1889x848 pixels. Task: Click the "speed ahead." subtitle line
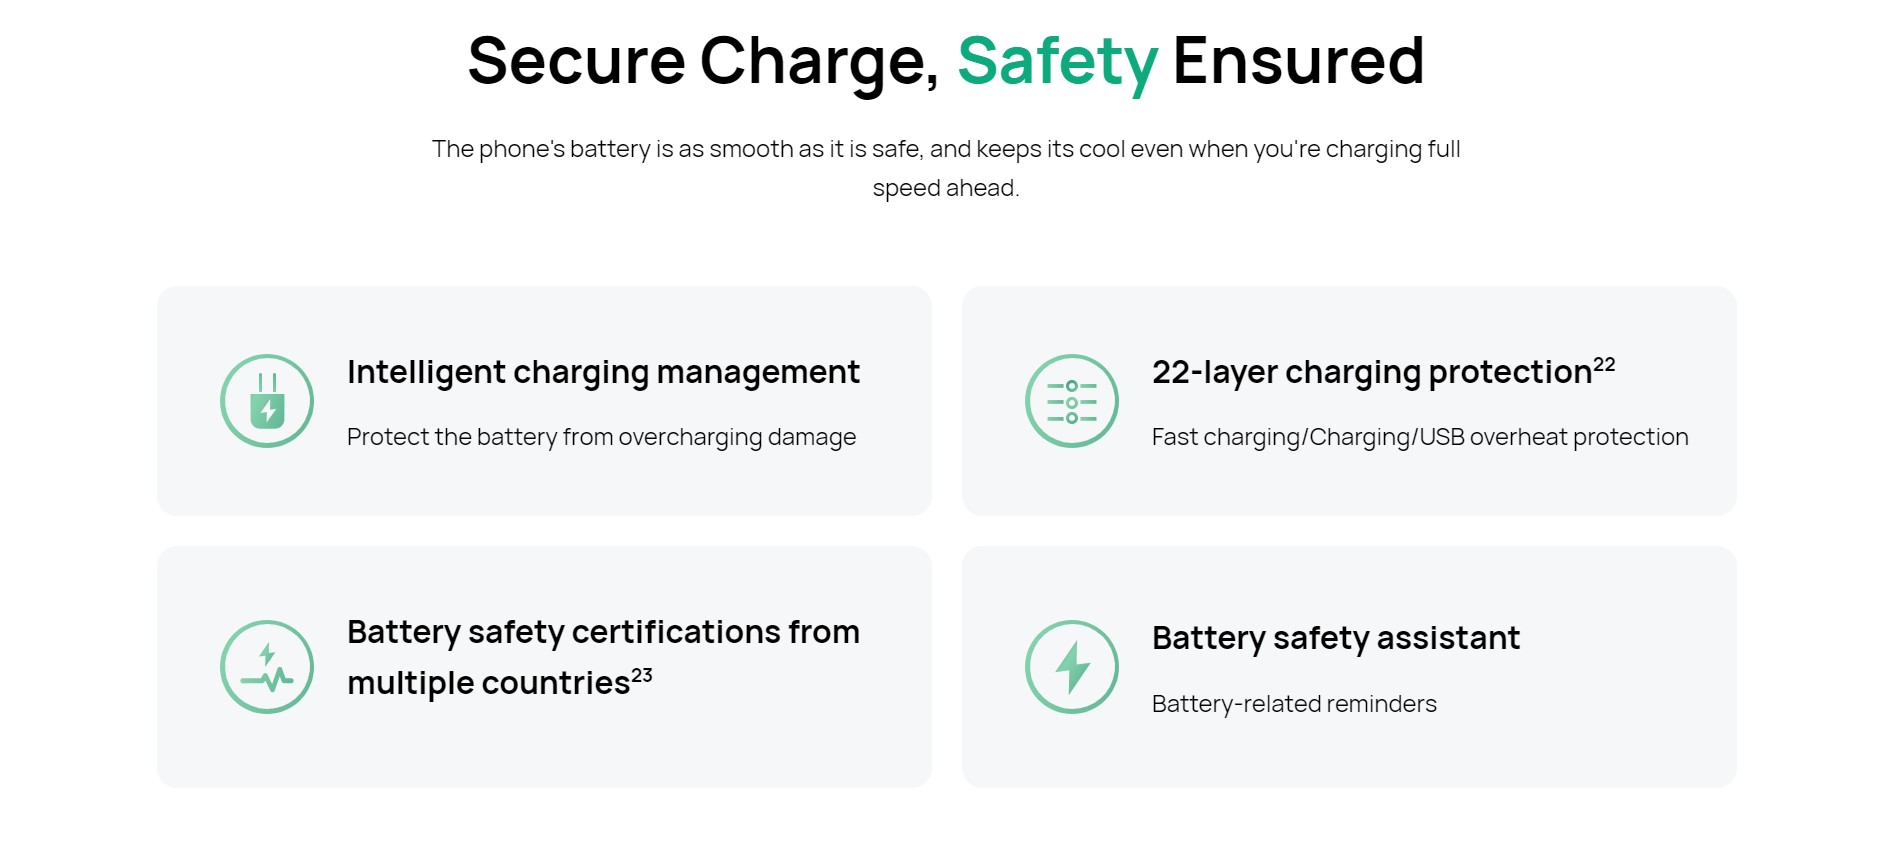click(x=945, y=188)
